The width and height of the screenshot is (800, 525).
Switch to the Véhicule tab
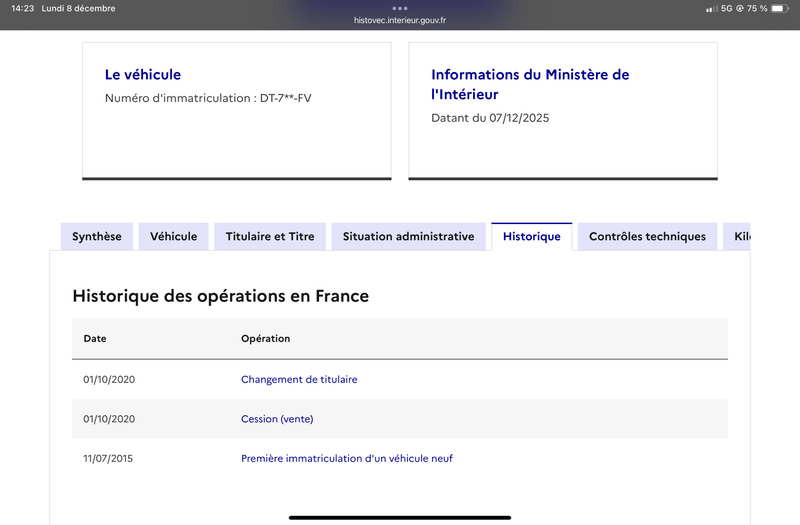coord(174,237)
